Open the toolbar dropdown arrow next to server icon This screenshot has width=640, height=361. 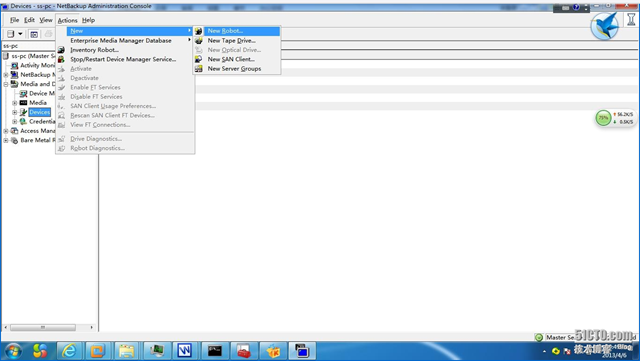(20, 34)
